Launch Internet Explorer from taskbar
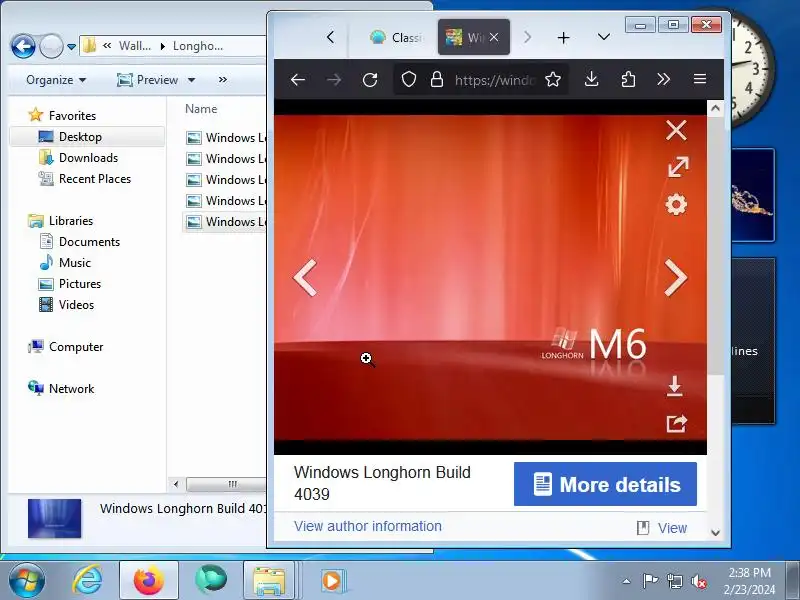The height and width of the screenshot is (600, 800). [x=87, y=581]
